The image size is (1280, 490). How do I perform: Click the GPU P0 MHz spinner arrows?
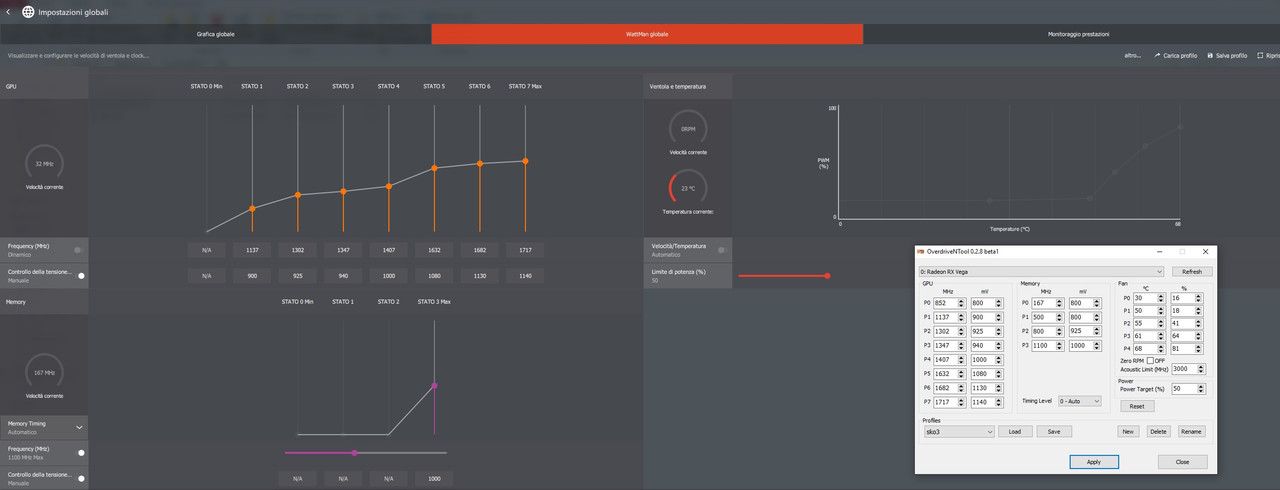tap(963, 302)
